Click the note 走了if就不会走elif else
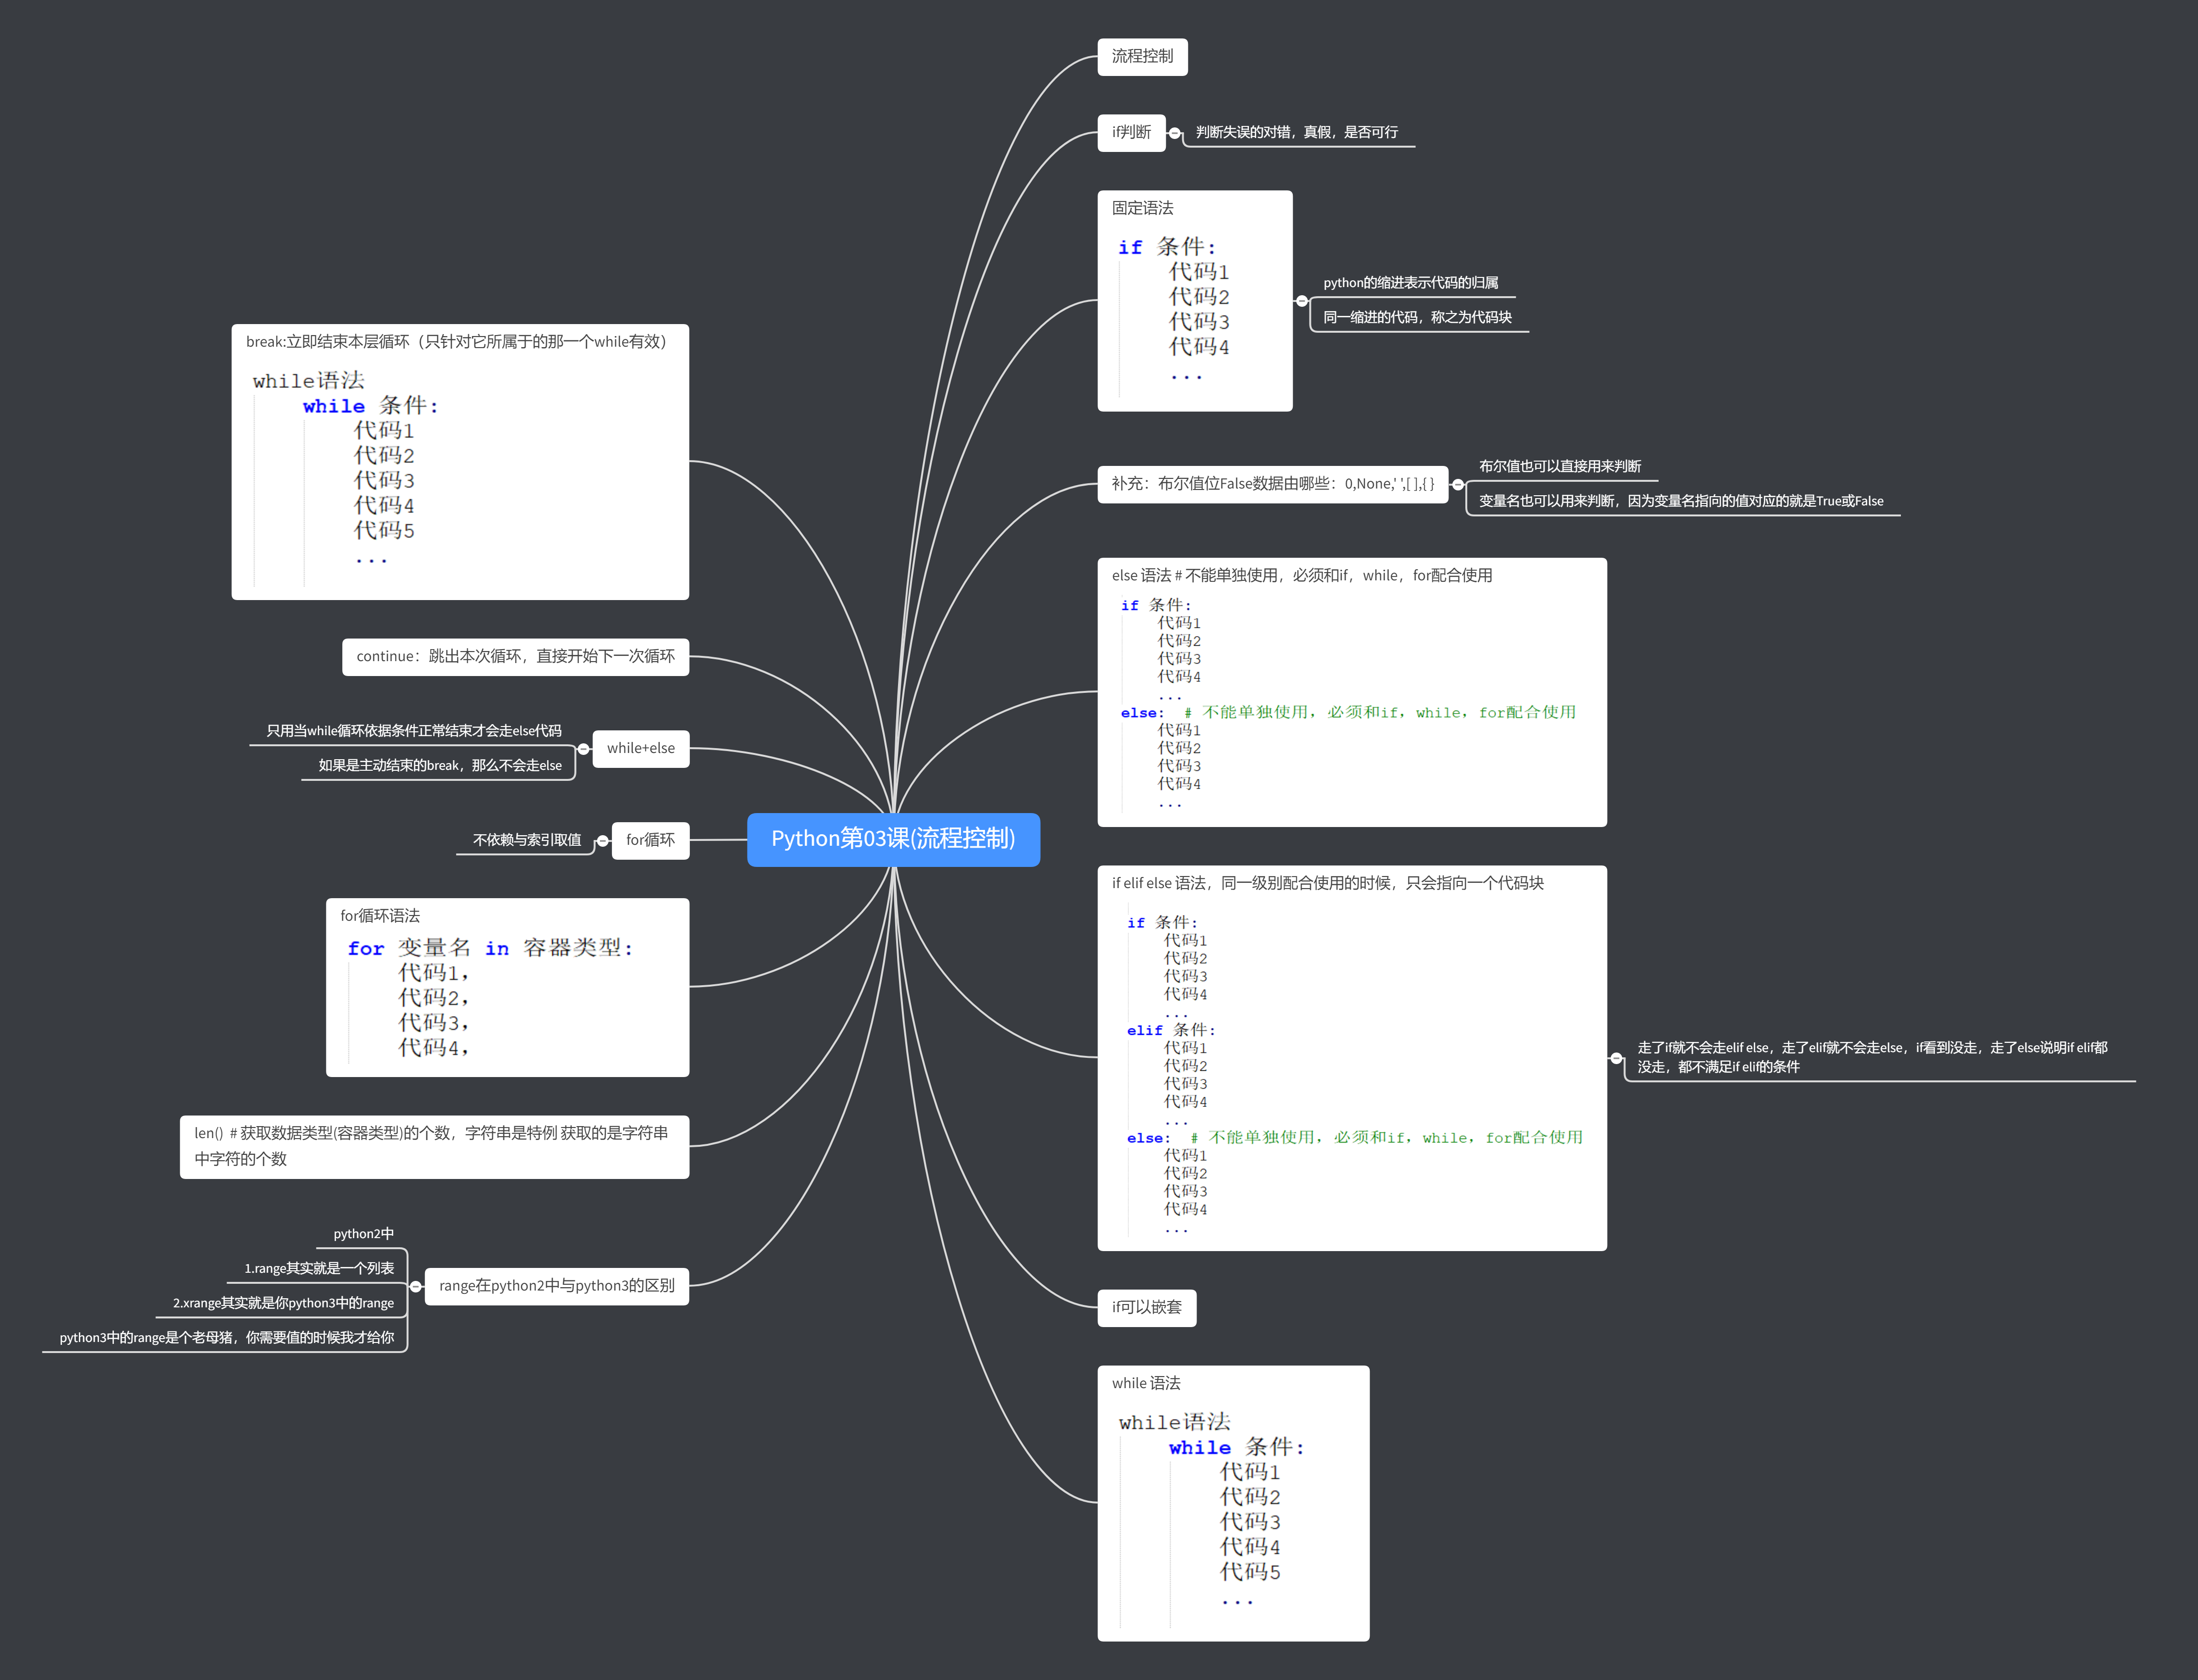 click(1872, 1058)
